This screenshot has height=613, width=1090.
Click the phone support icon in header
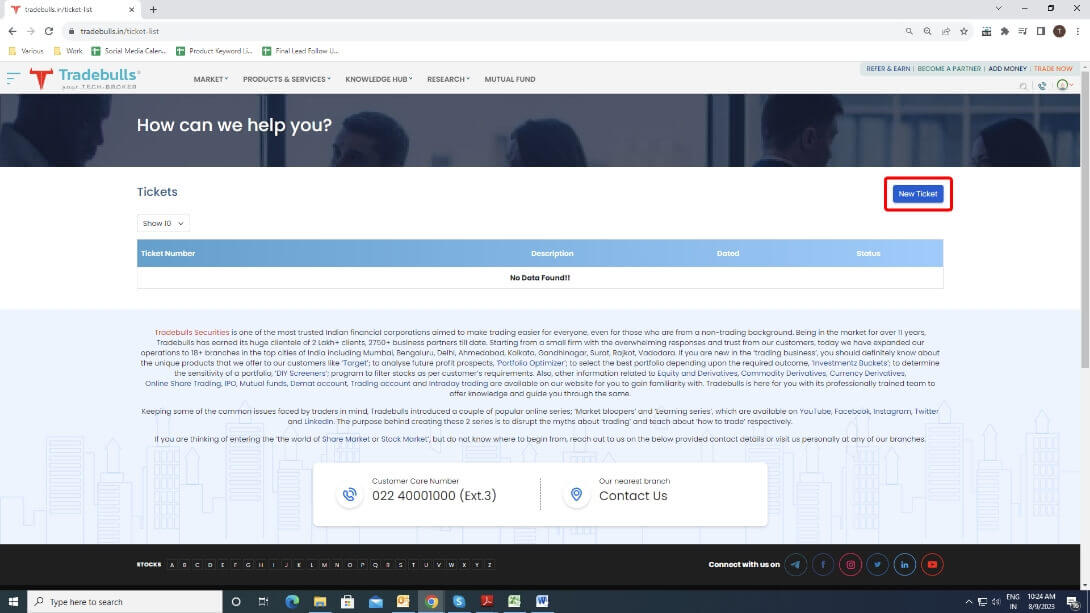pos(1042,86)
